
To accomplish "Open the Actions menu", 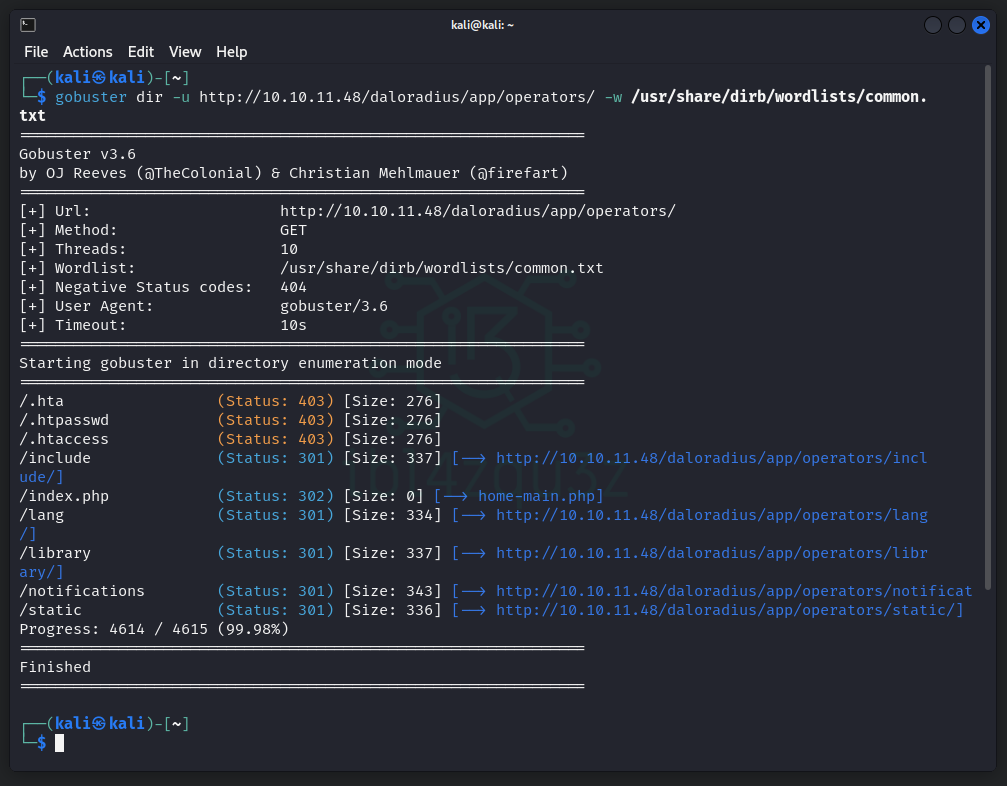I will pos(88,52).
